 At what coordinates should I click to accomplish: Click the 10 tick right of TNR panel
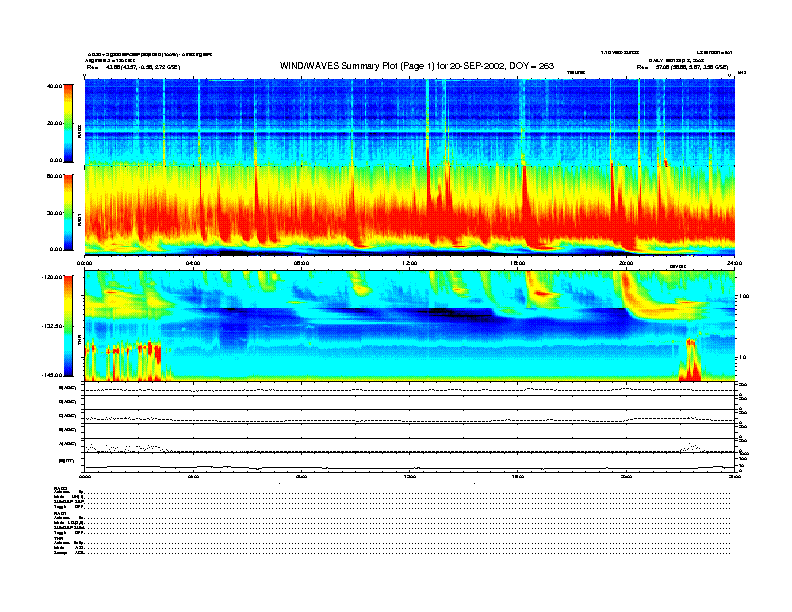pyautogui.click(x=744, y=357)
